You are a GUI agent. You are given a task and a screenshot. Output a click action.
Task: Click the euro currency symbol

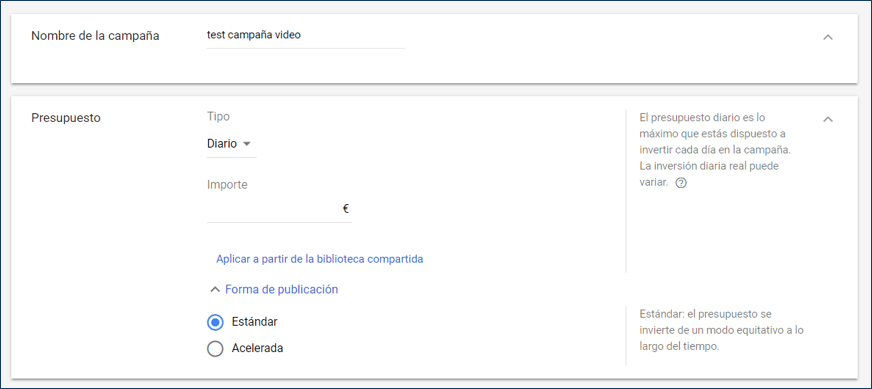[x=345, y=209]
